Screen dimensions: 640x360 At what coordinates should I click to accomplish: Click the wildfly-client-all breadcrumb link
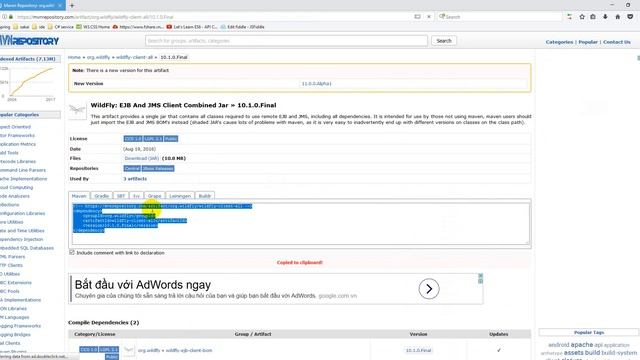coord(134,57)
